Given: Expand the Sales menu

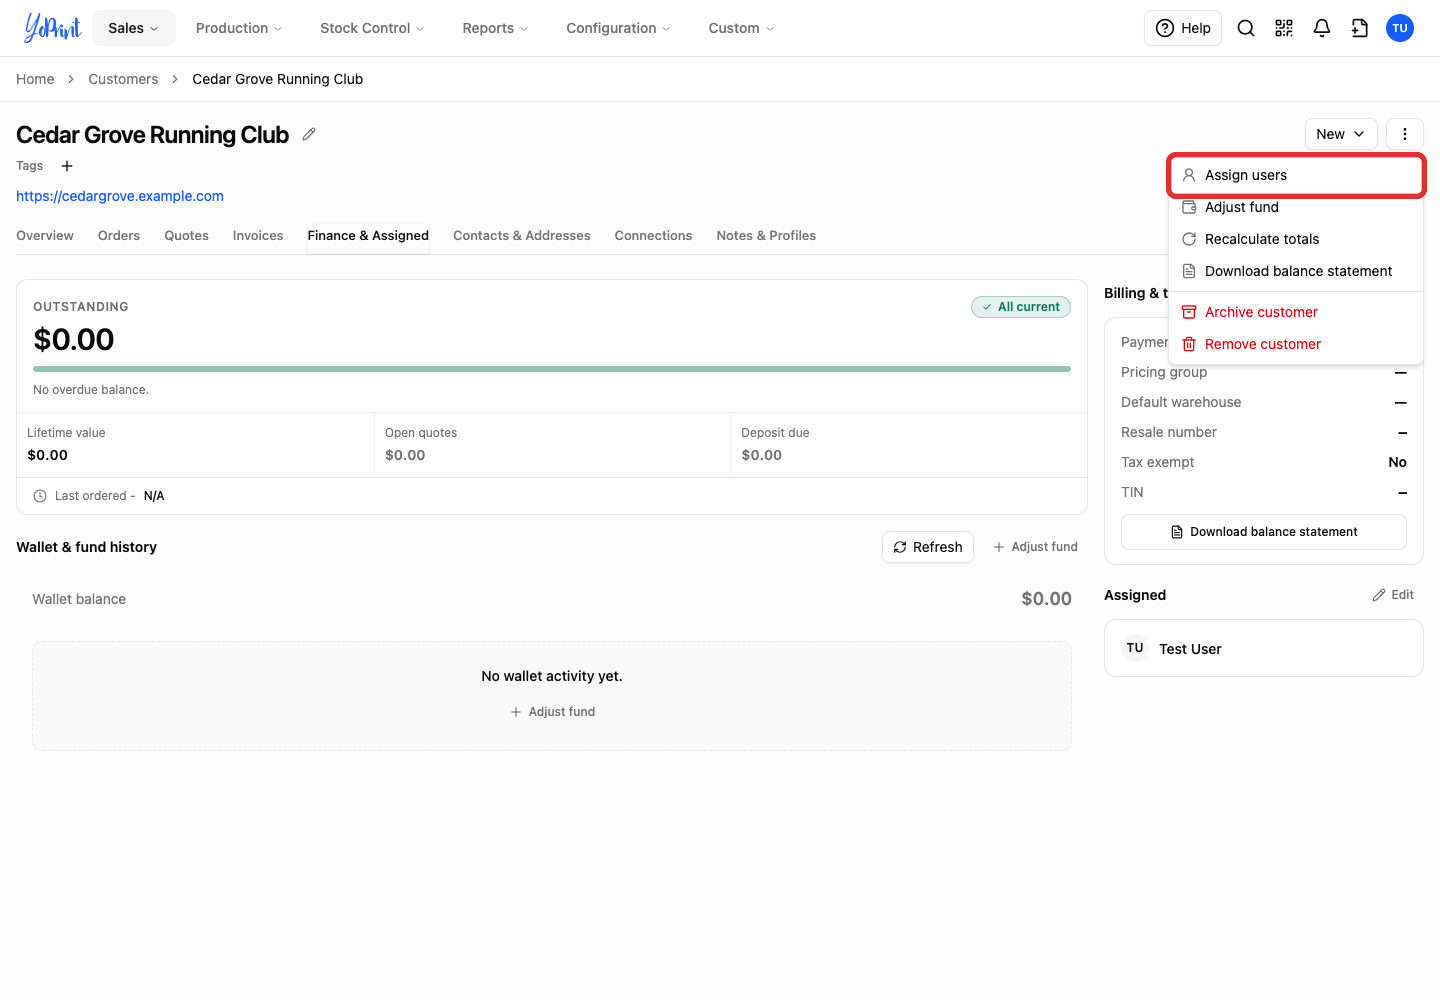Looking at the screenshot, I should [134, 28].
